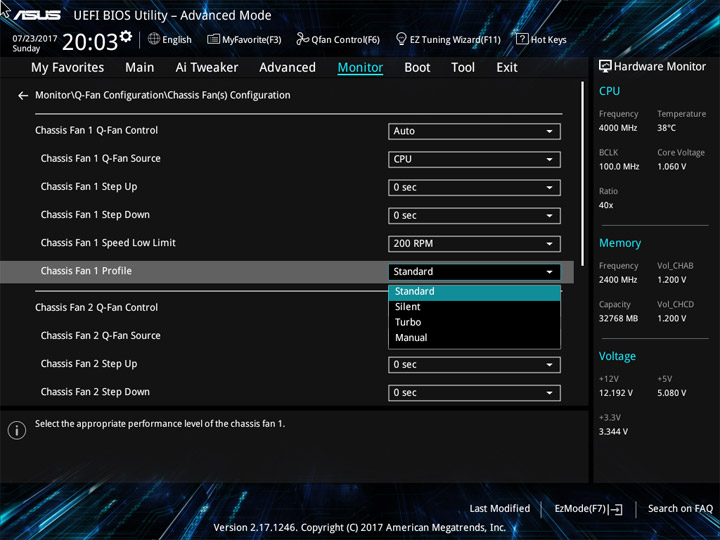Open Qfan Control(F6)
The width and height of the screenshot is (720, 540).
[338, 39]
